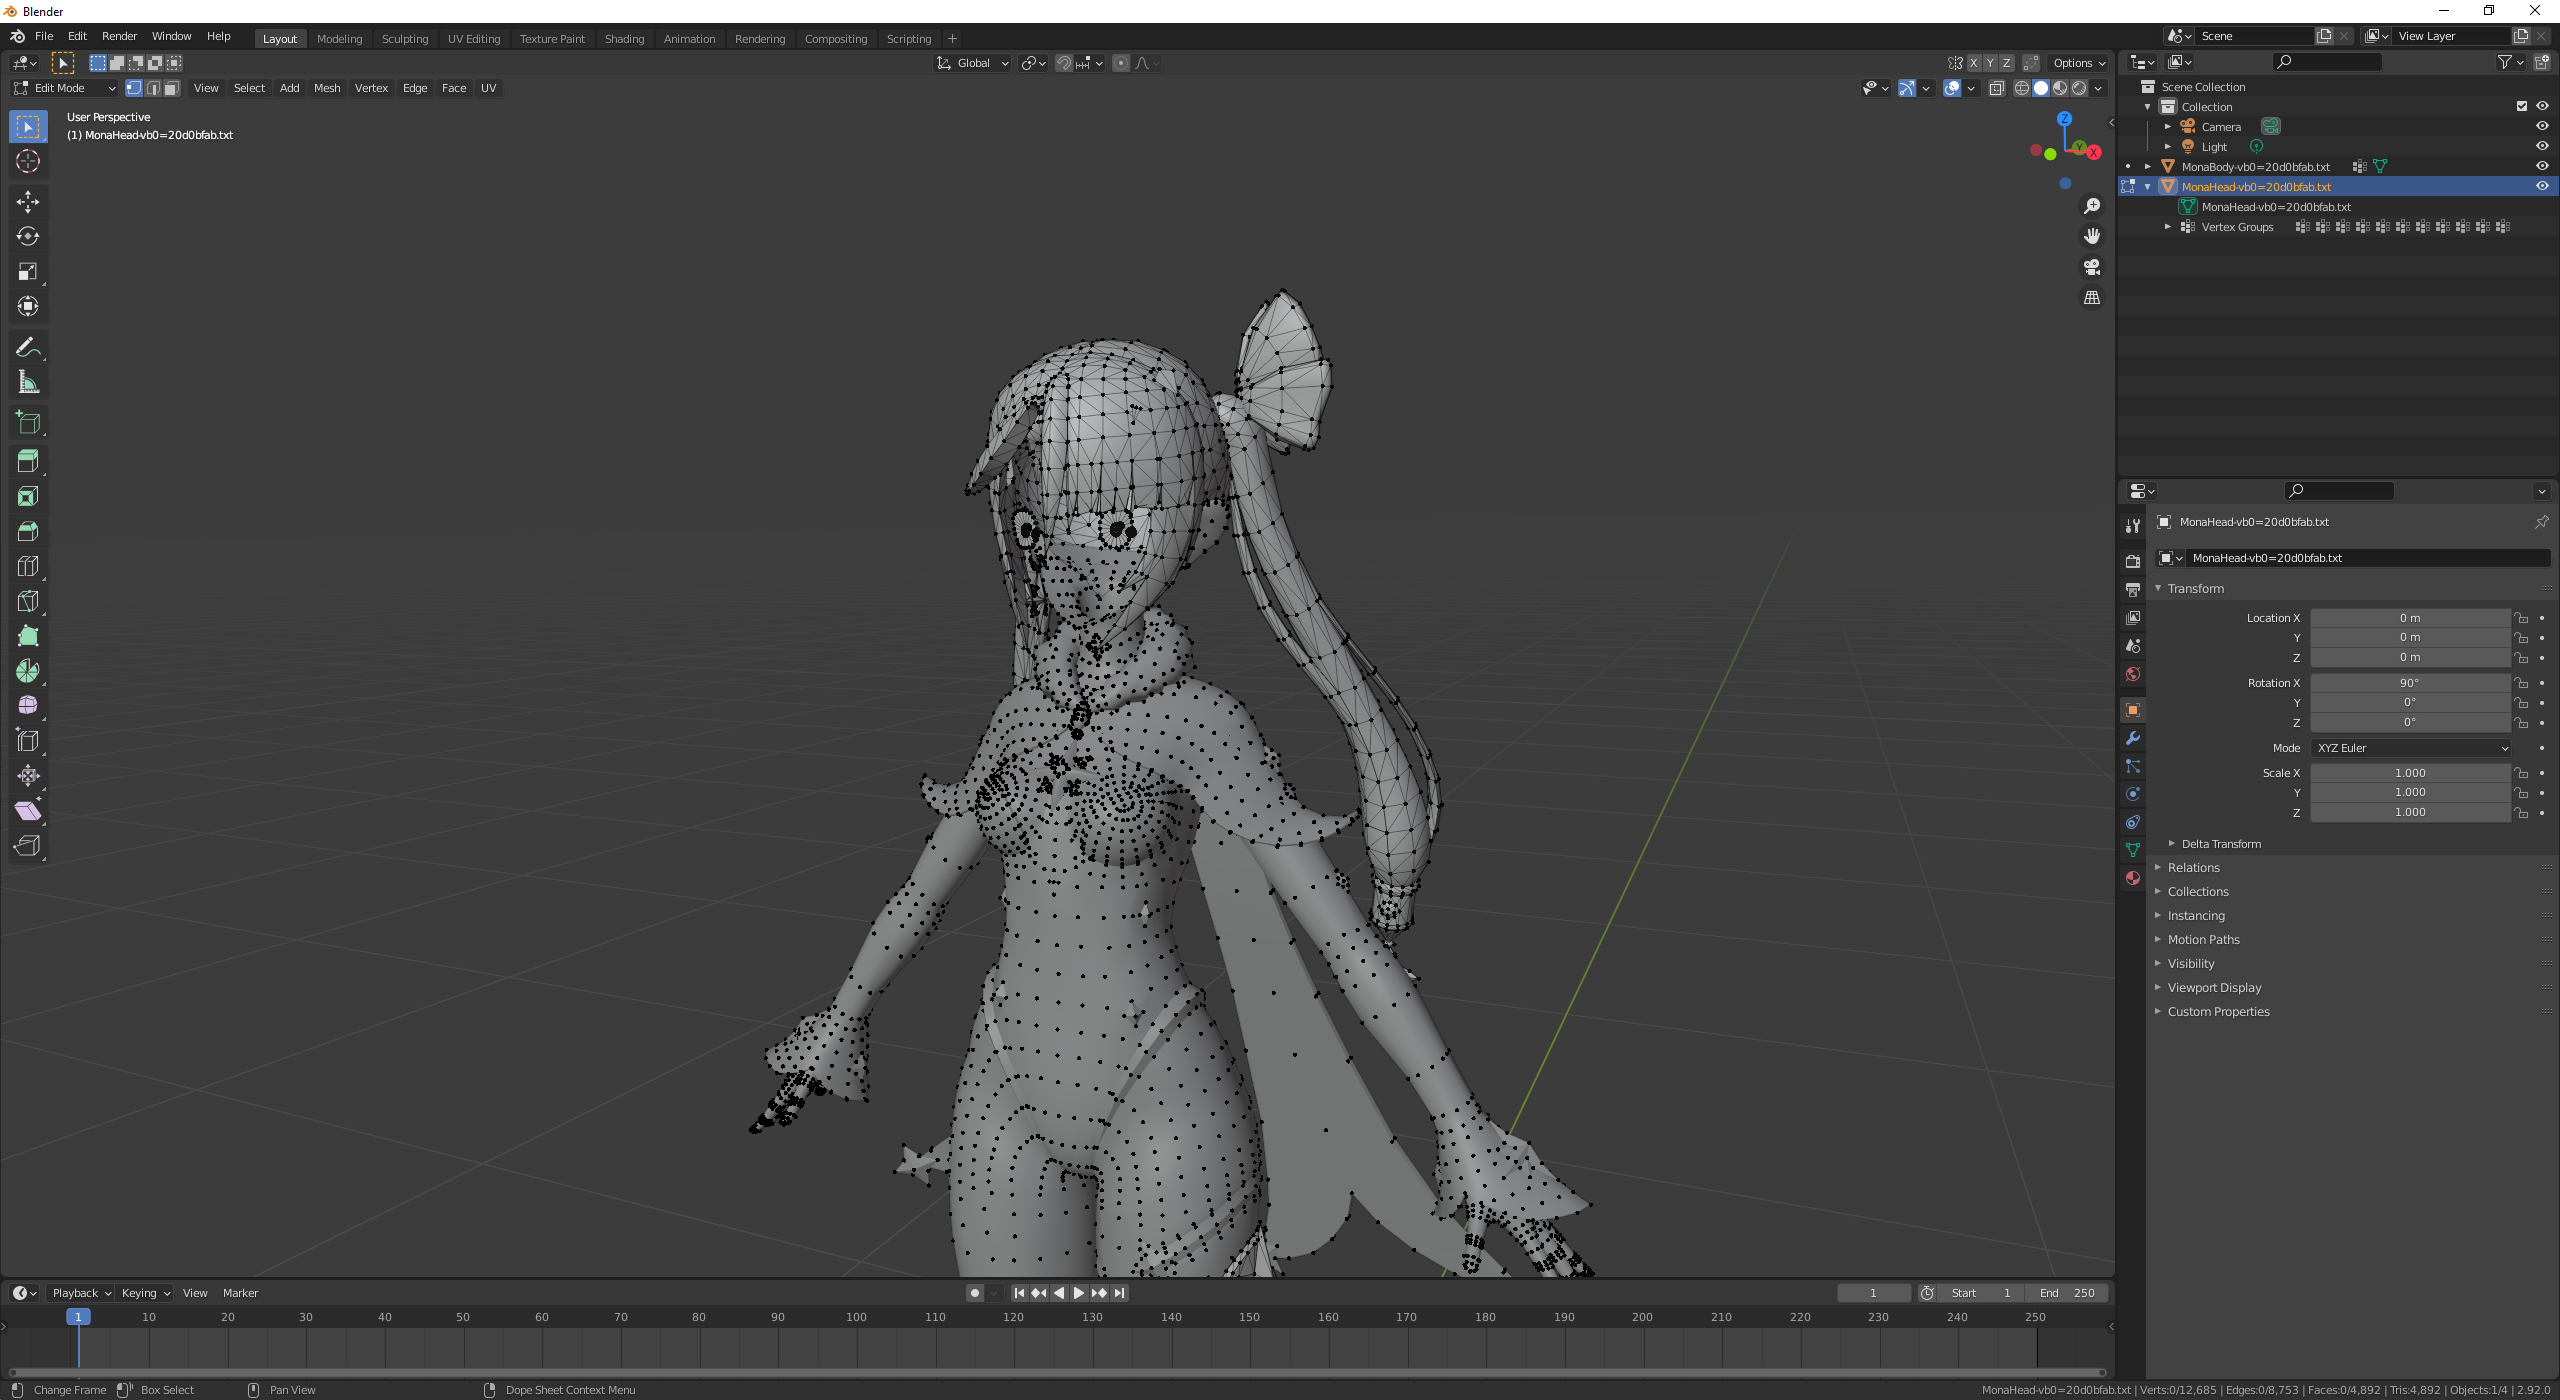Image resolution: width=2560 pixels, height=1400 pixels.
Task: Click the Play animation button
Action: pyautogui.click(x=1078, y=1293)
